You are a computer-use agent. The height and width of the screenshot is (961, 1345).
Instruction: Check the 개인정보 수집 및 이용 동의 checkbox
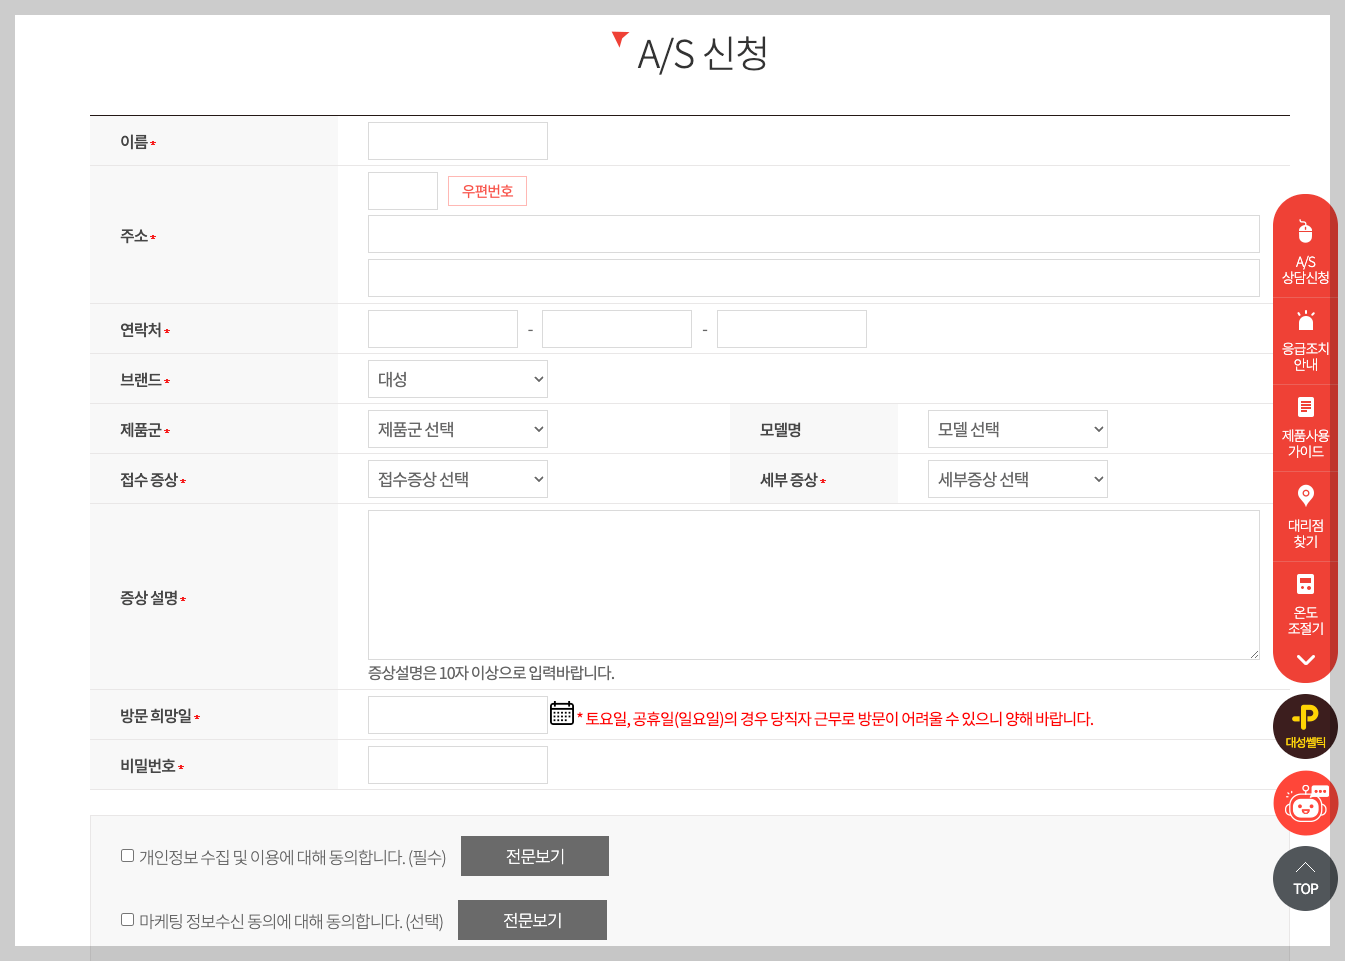(127, 855)
